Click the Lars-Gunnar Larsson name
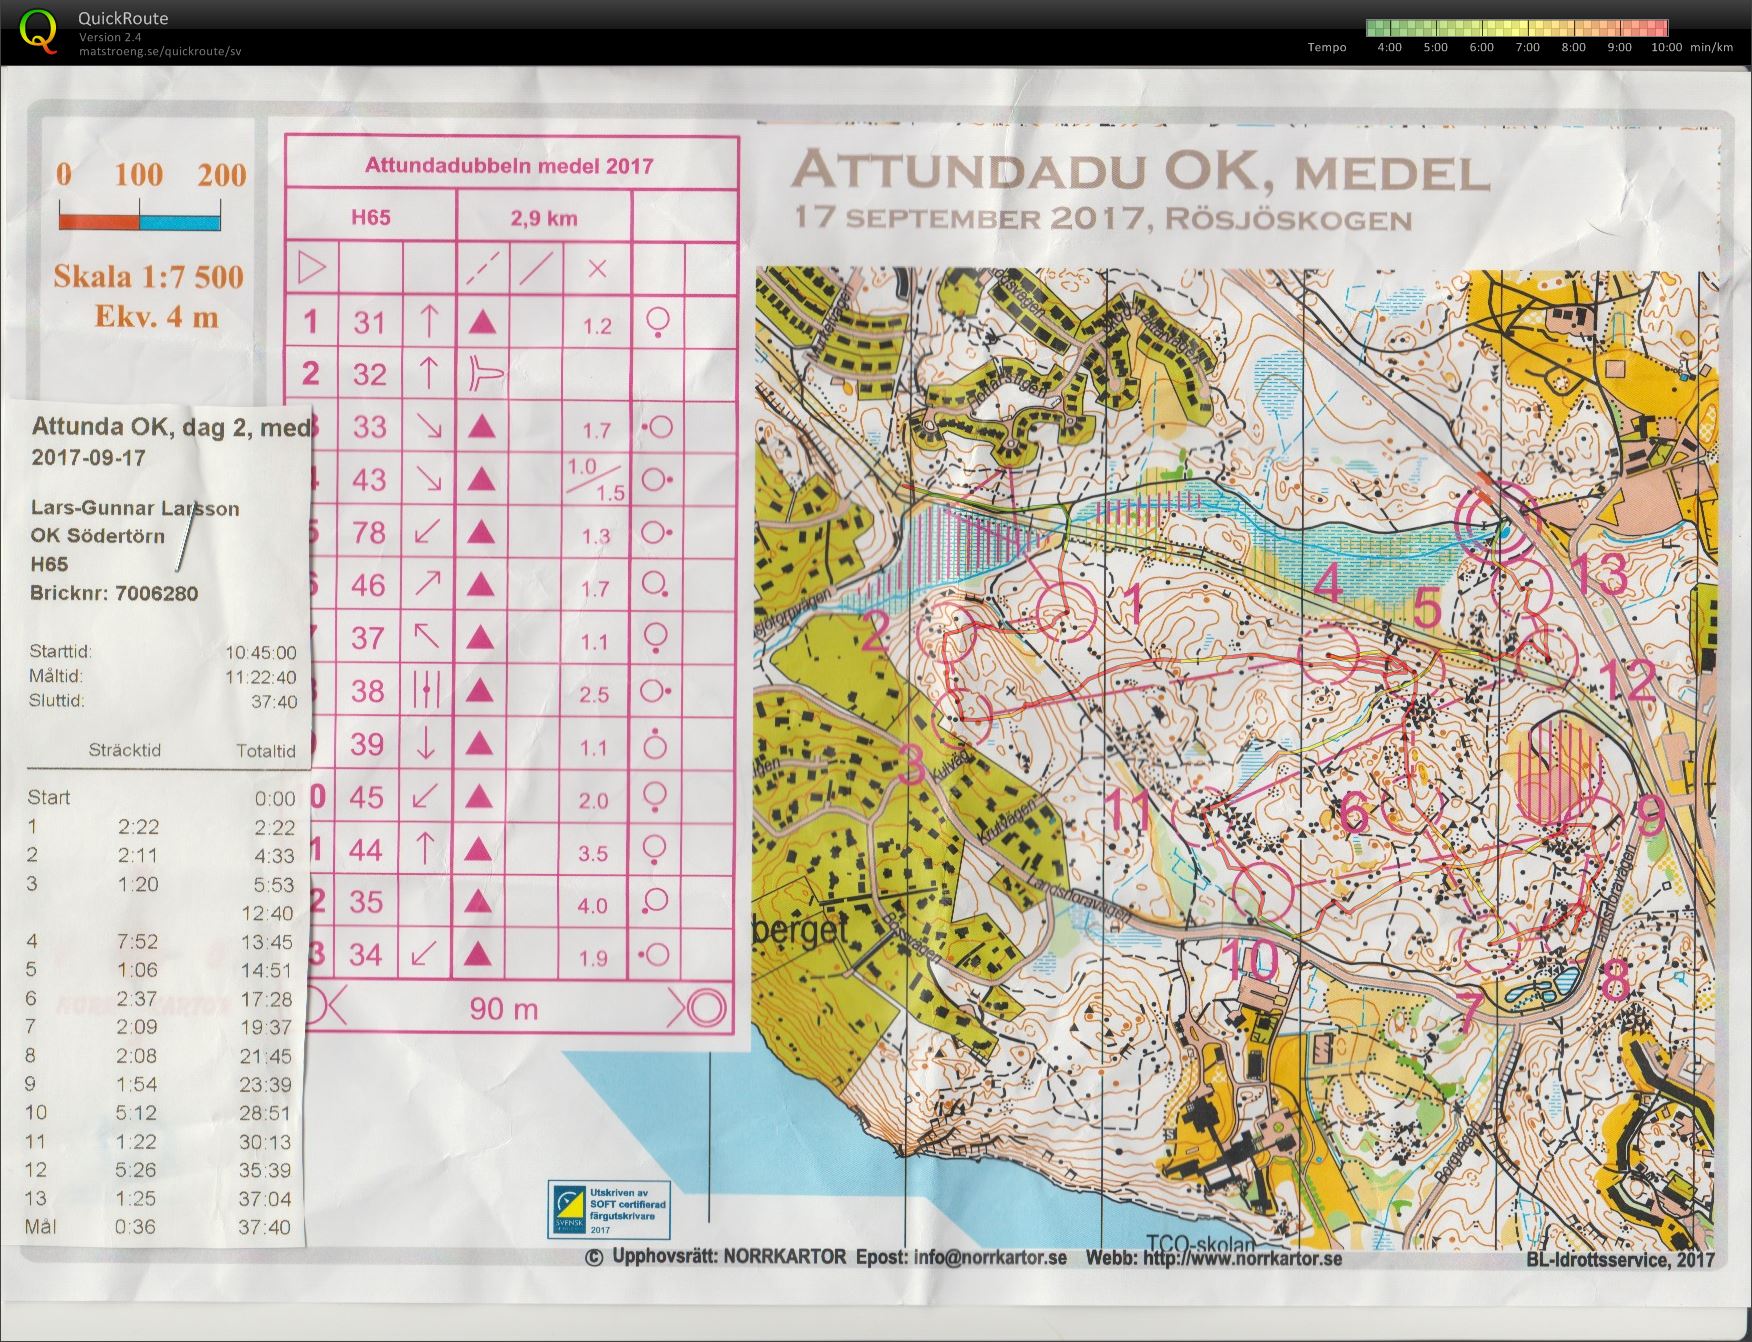This screenshot has height=1342, width=1752. [135, 508]
